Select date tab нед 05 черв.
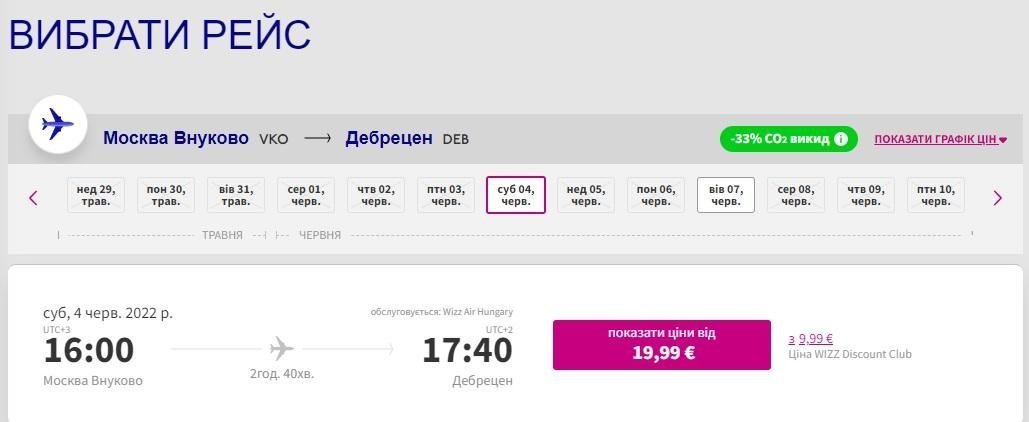1029x422 pixels. (585, 195)
